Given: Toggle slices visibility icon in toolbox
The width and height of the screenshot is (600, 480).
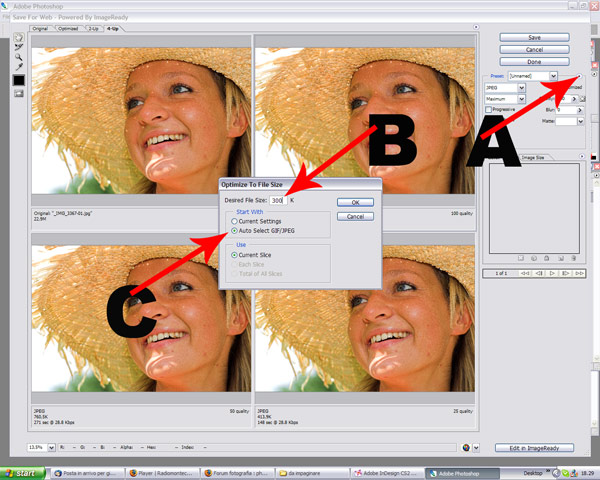Looking at the screenshot, I should 18,94.
